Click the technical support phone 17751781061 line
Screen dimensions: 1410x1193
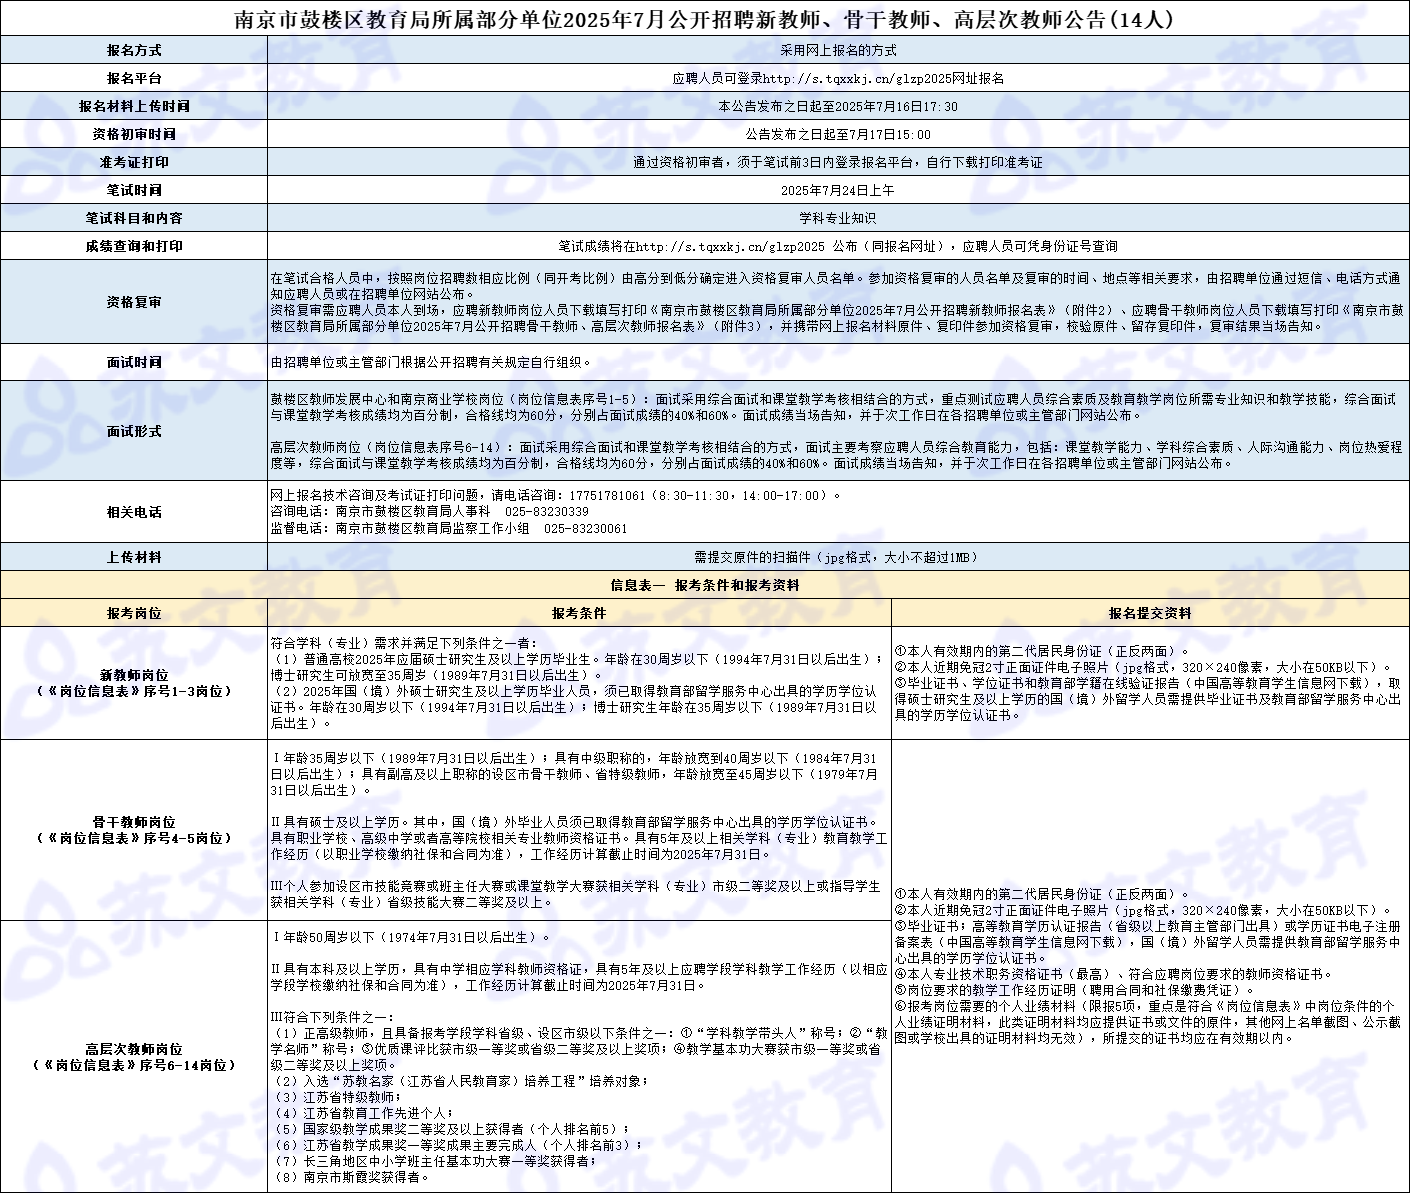[556, 496]
